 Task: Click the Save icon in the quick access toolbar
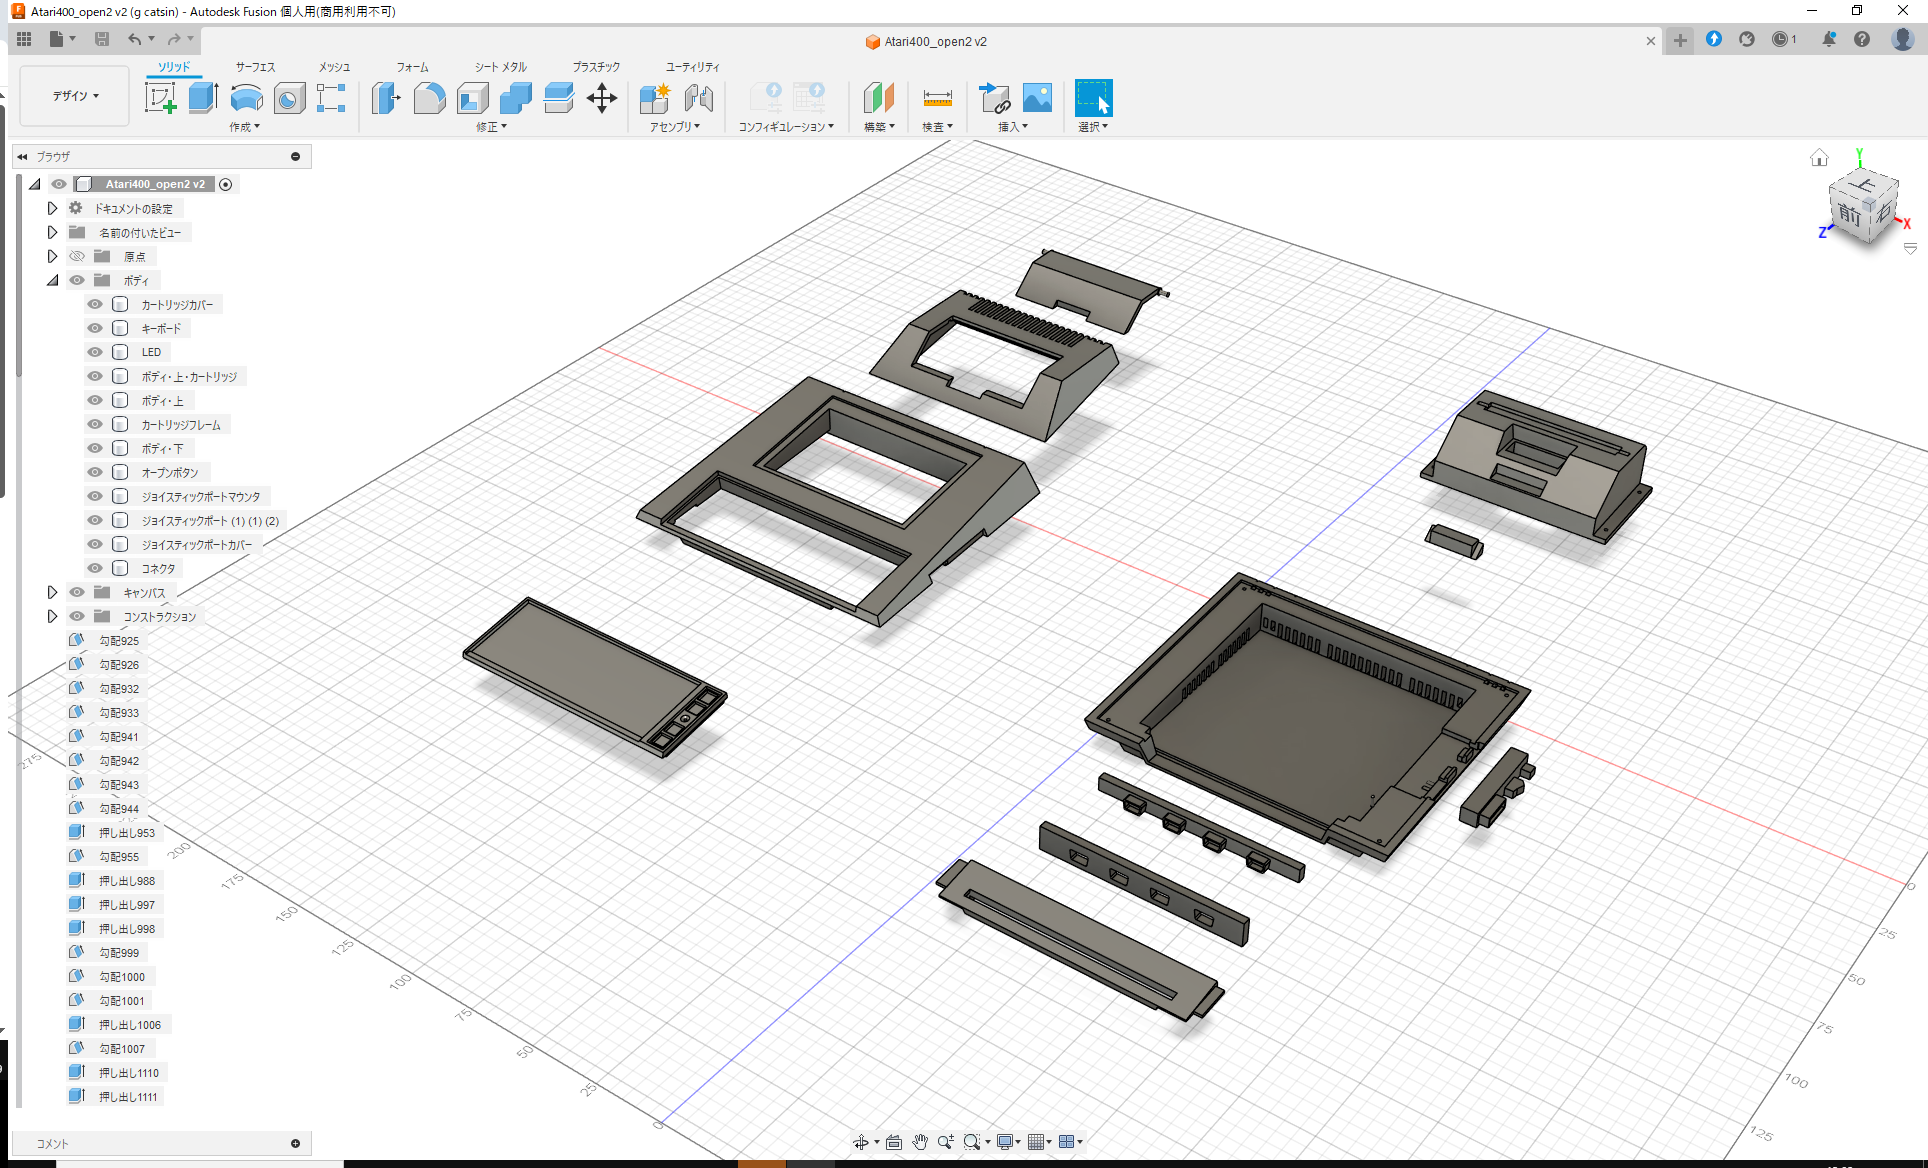[x=102, y=39]
